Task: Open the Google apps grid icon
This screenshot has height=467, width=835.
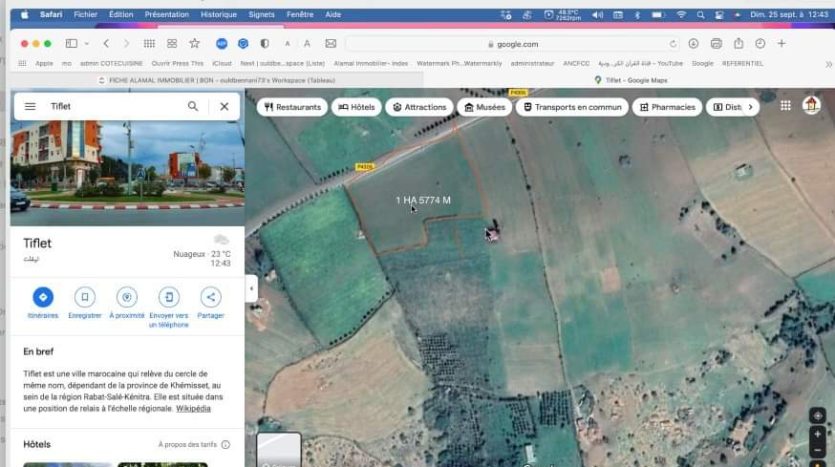Action: point(786,106)
